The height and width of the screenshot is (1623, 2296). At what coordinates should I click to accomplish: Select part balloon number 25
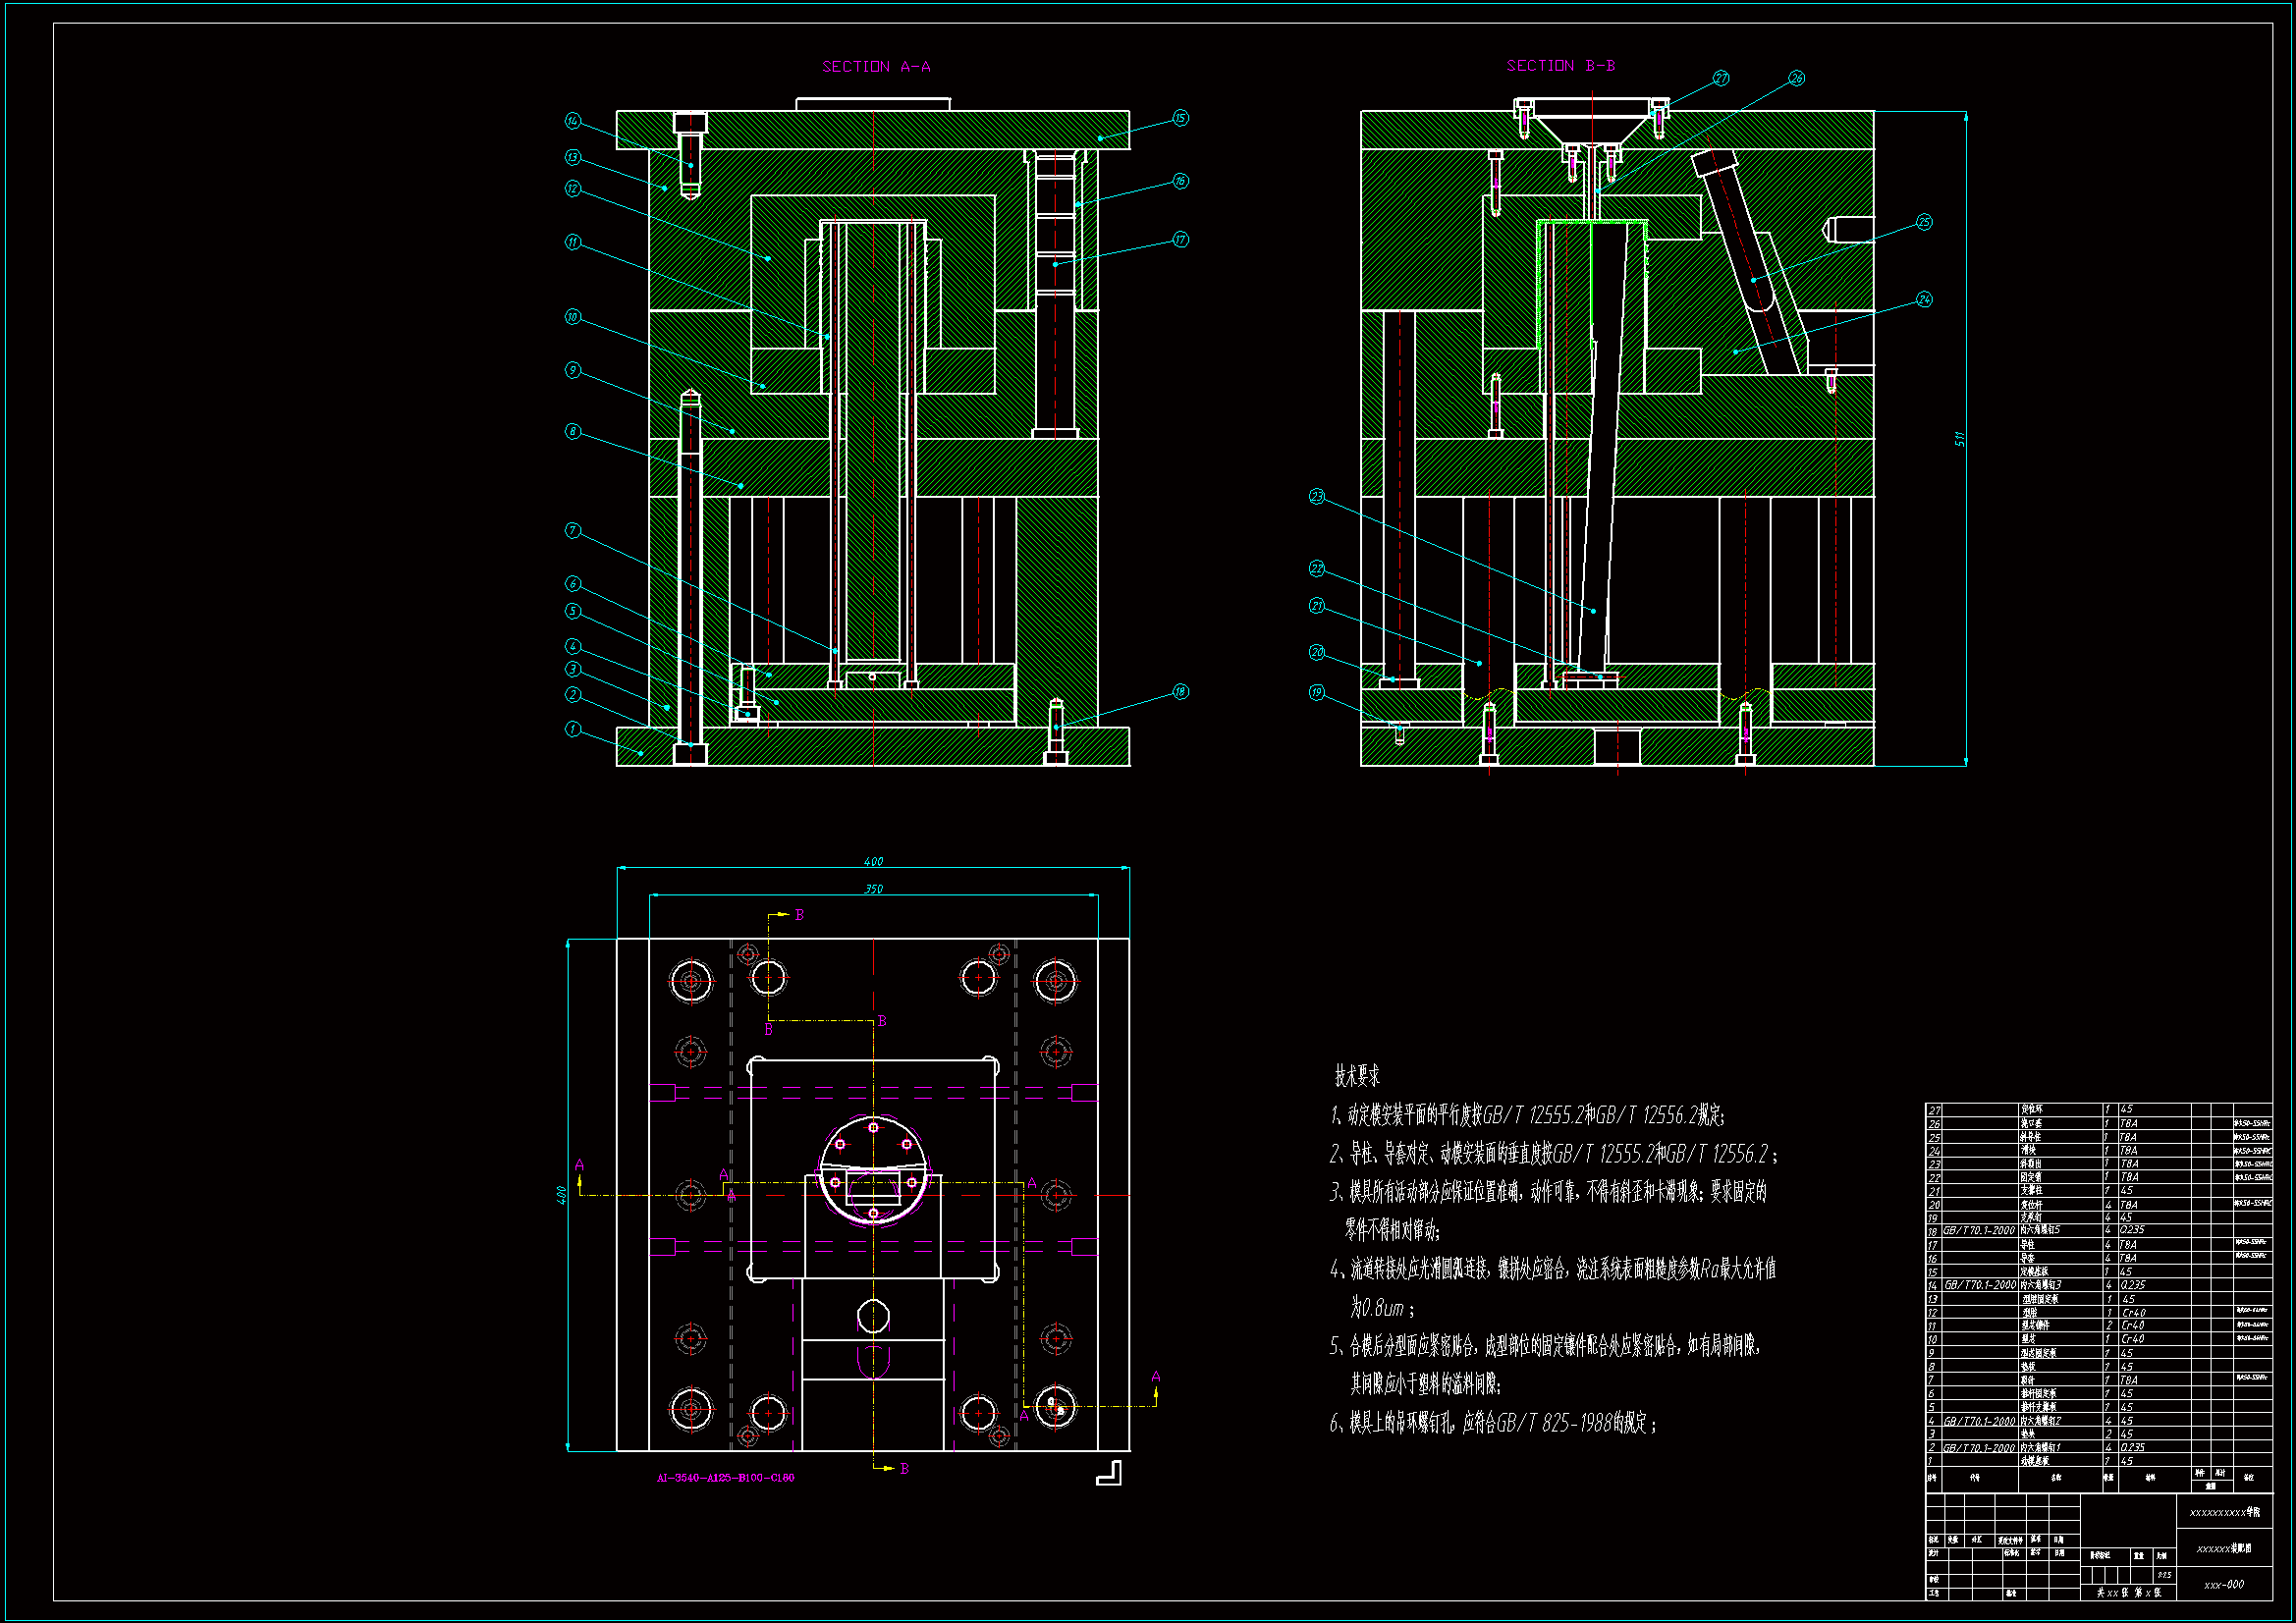click(x=1925, y=222)
